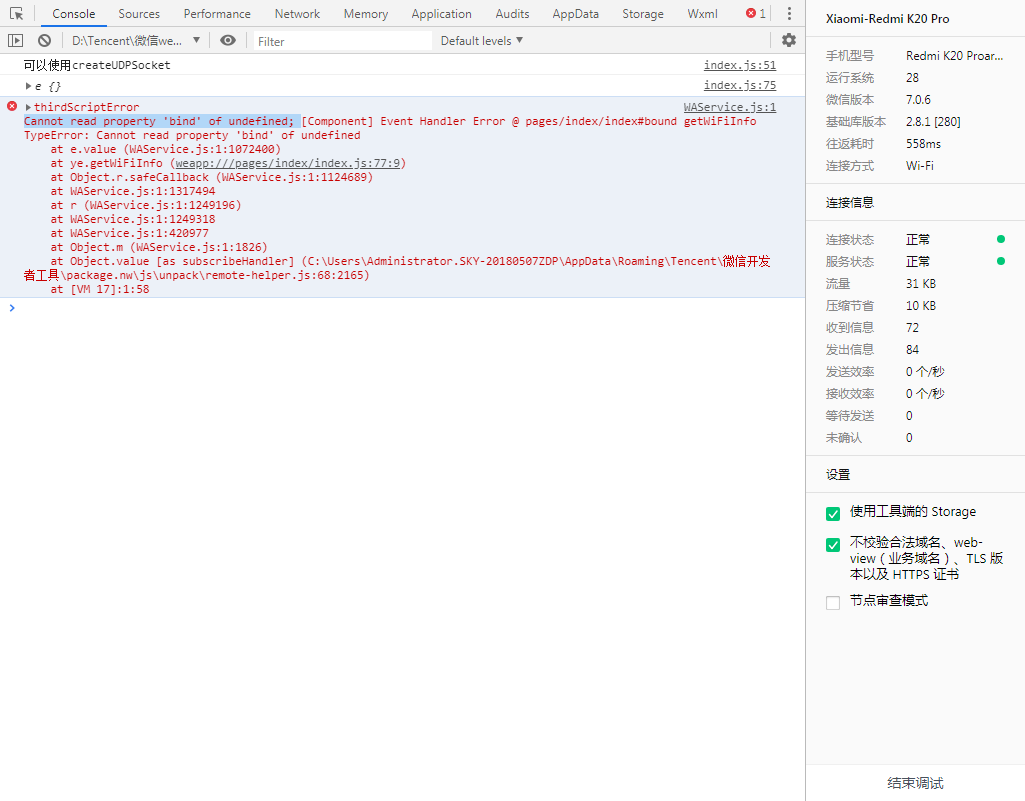Click the eye live expression icon
Screen dimensions: 1025x801
(228, 41)
